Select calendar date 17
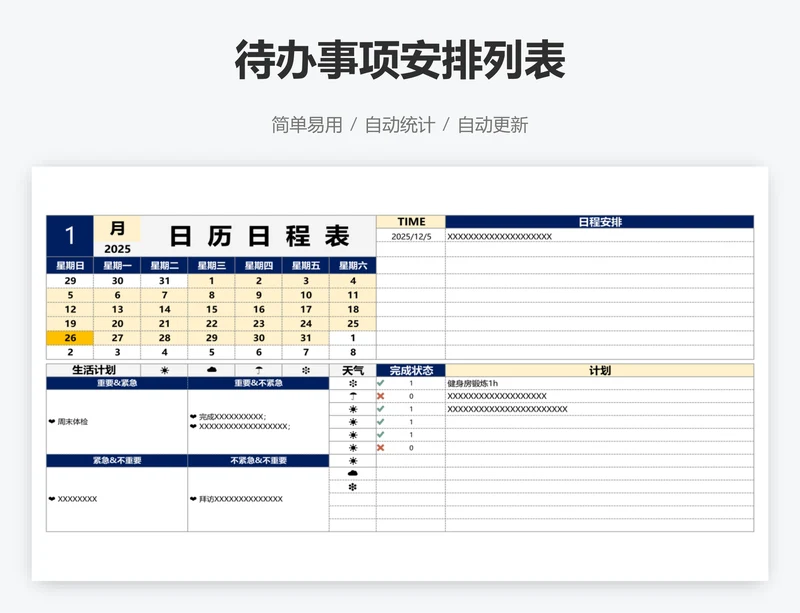Screen dimensions: 800x613 pos(306,309)
